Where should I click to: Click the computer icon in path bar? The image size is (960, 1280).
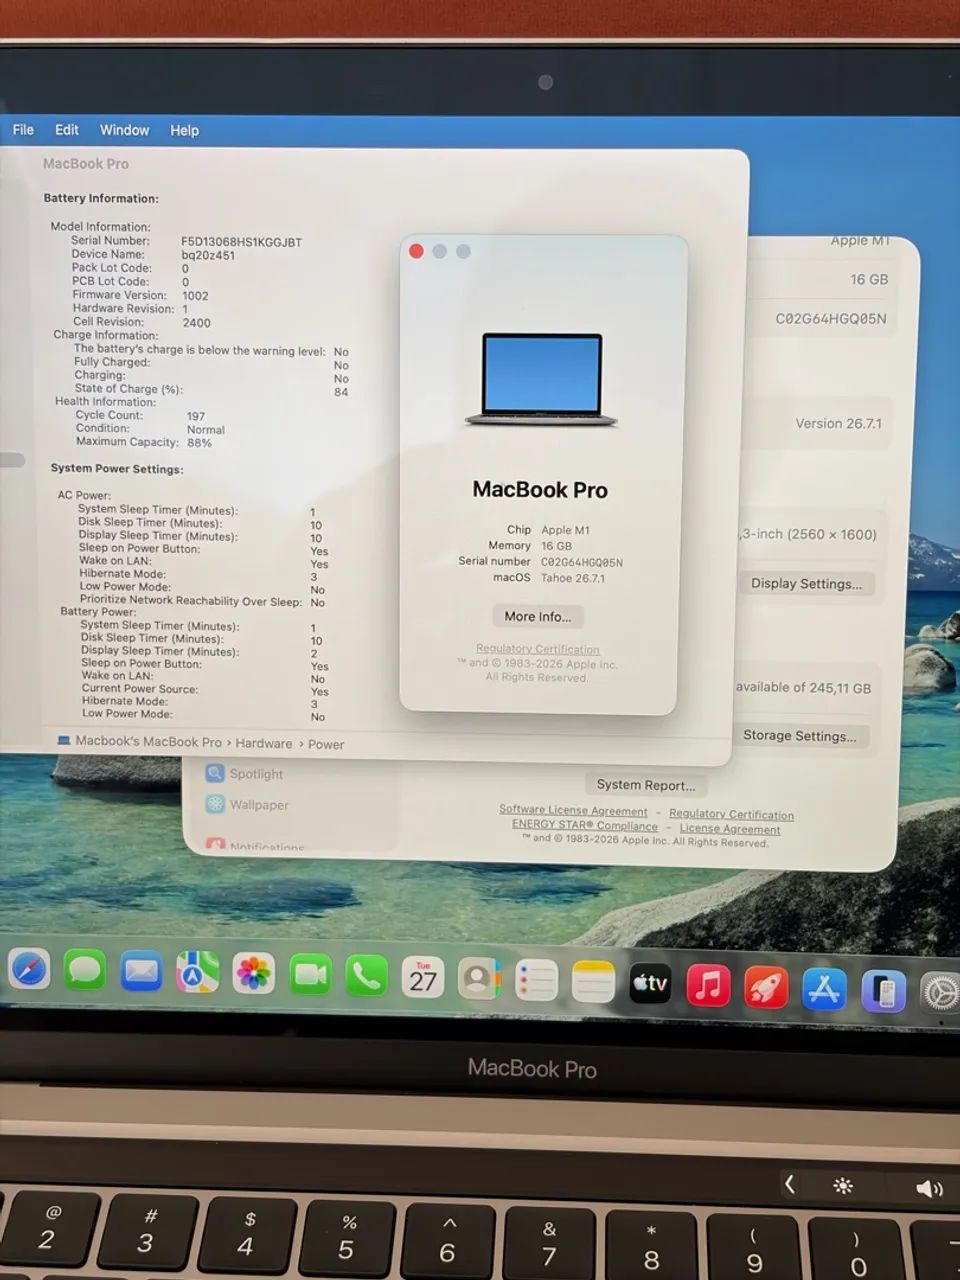pyautogui.click(x=64, y=741)
